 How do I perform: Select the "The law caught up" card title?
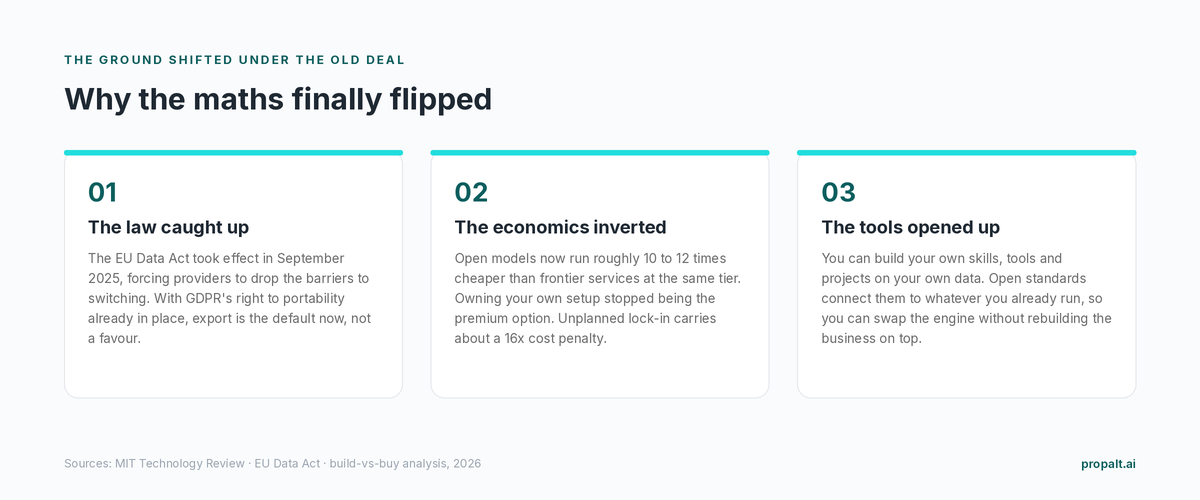coord(168,227)
